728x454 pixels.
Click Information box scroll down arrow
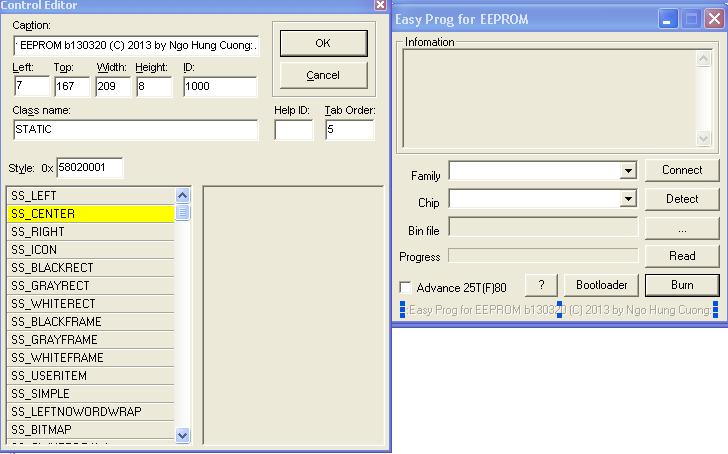coord(703,138)
